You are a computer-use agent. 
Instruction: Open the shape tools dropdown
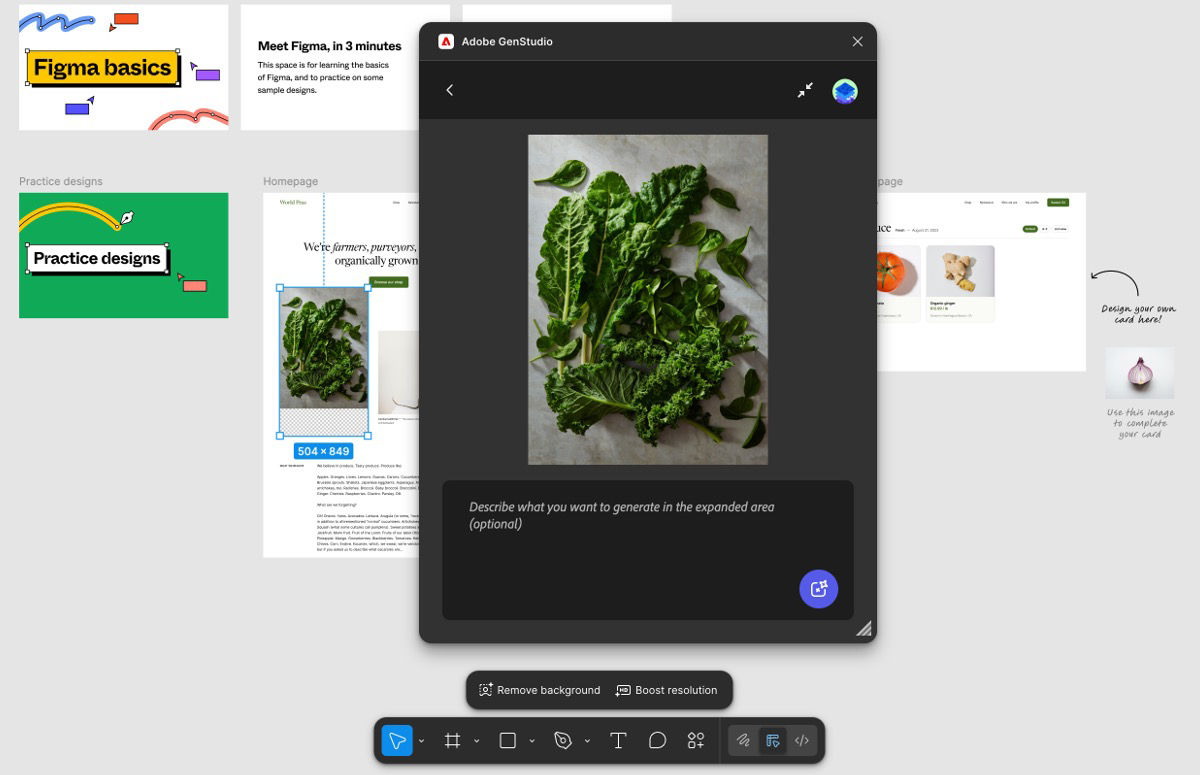point(531,740)
